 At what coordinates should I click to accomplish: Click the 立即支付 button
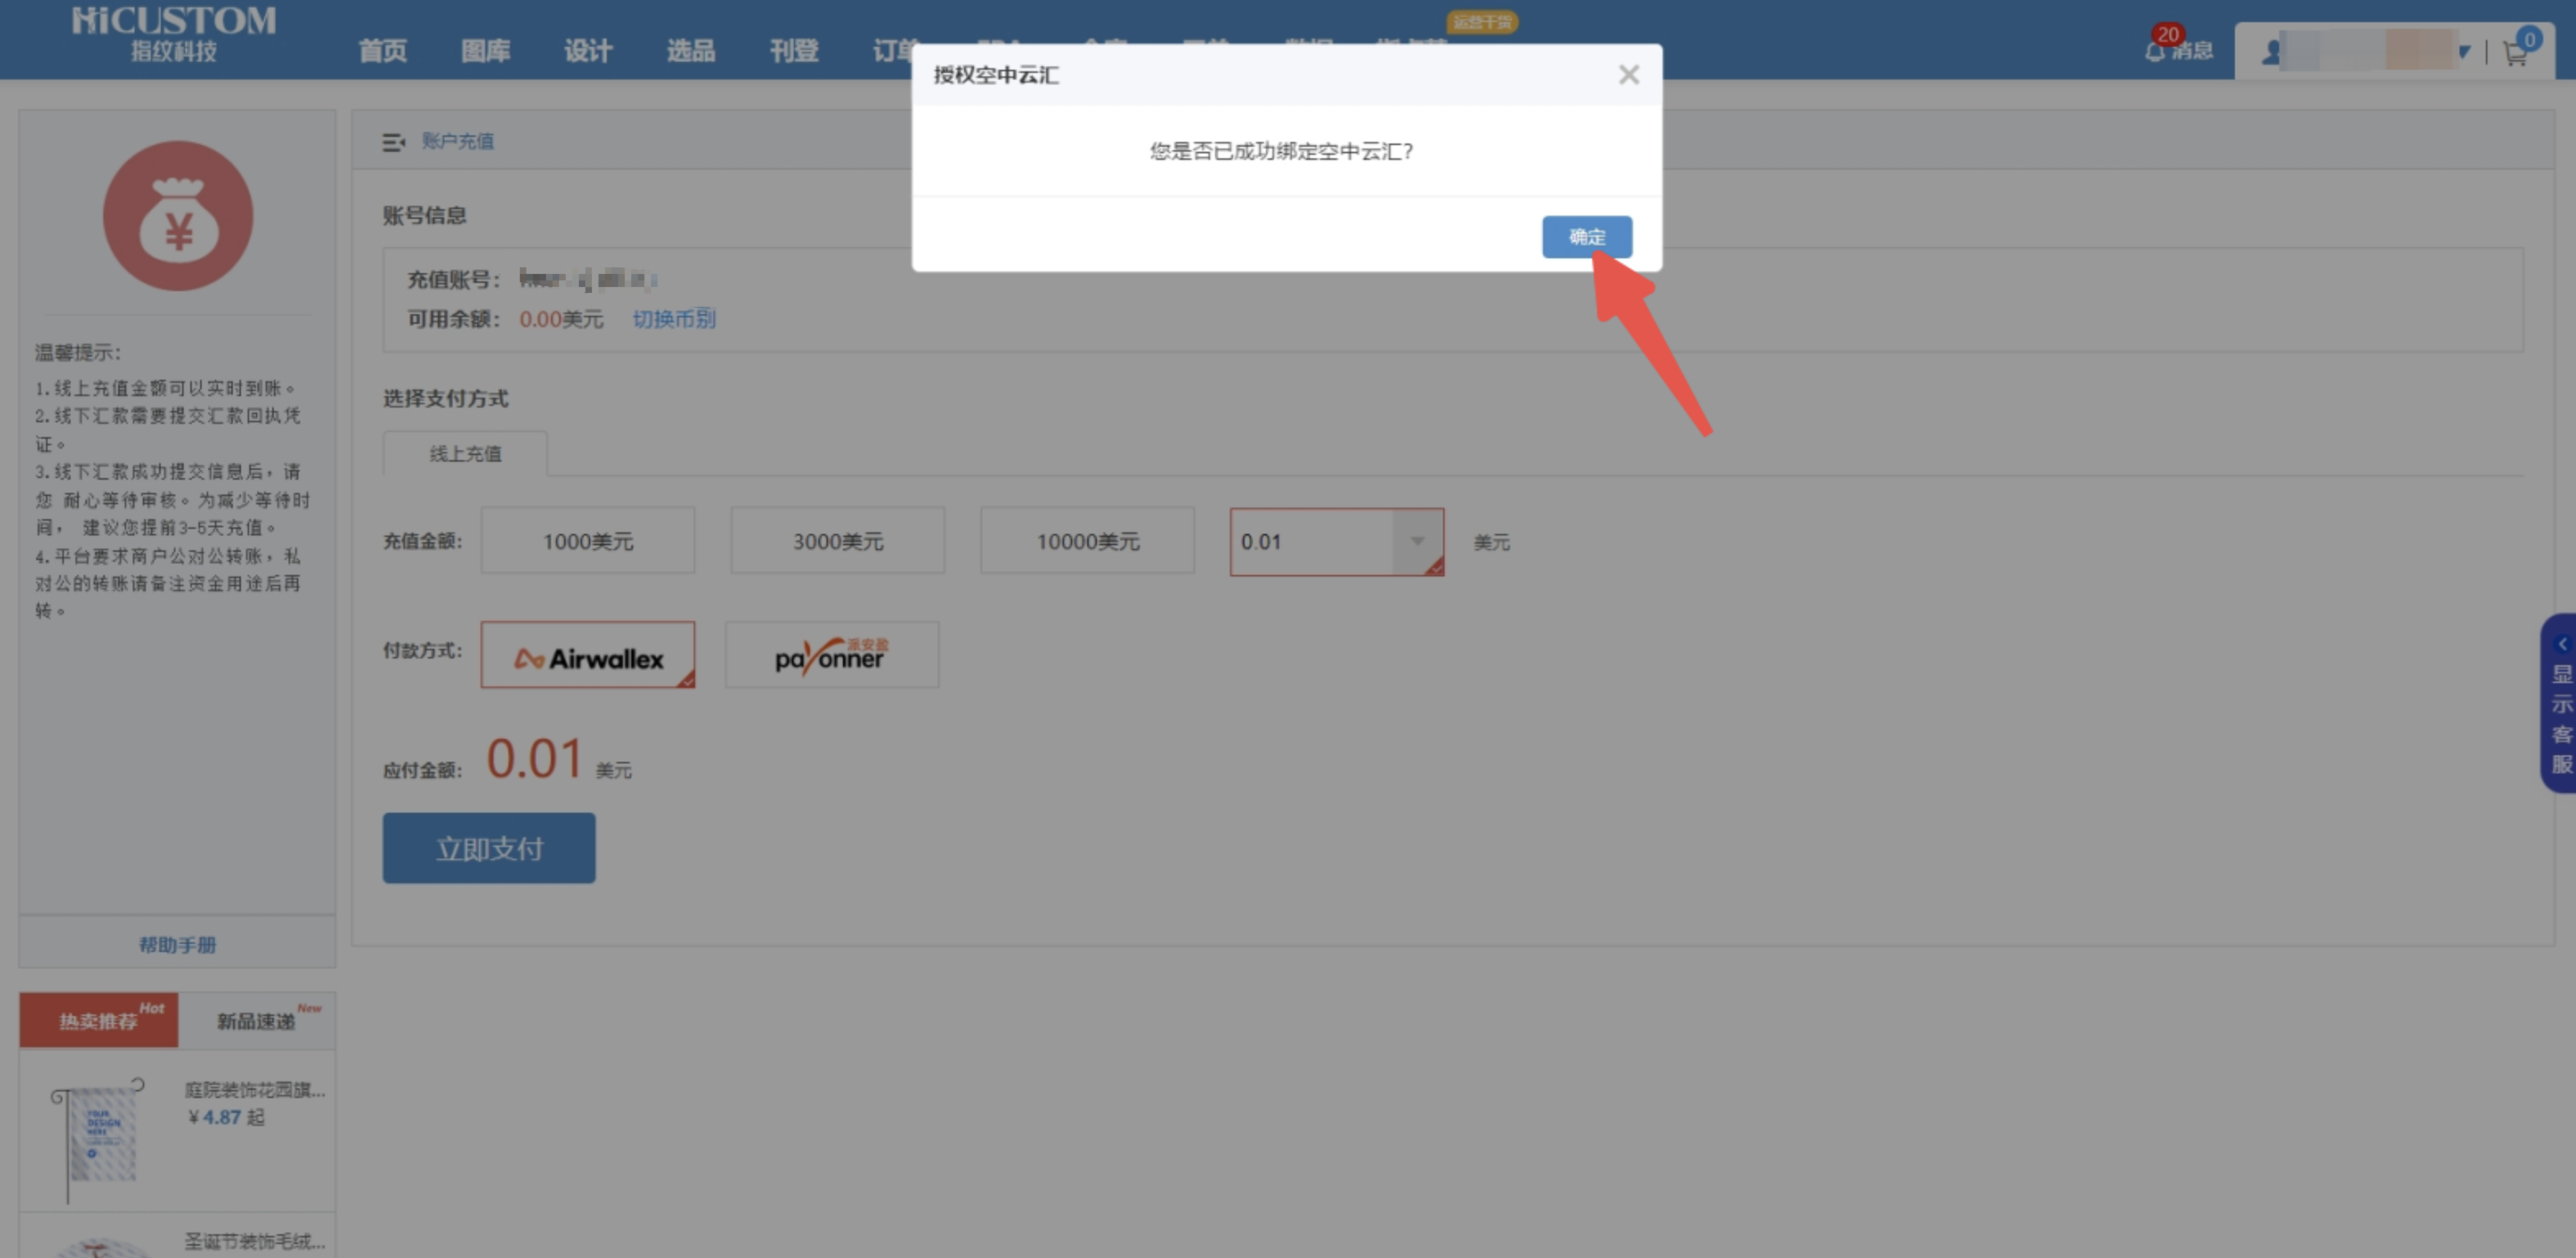point(489,848)
